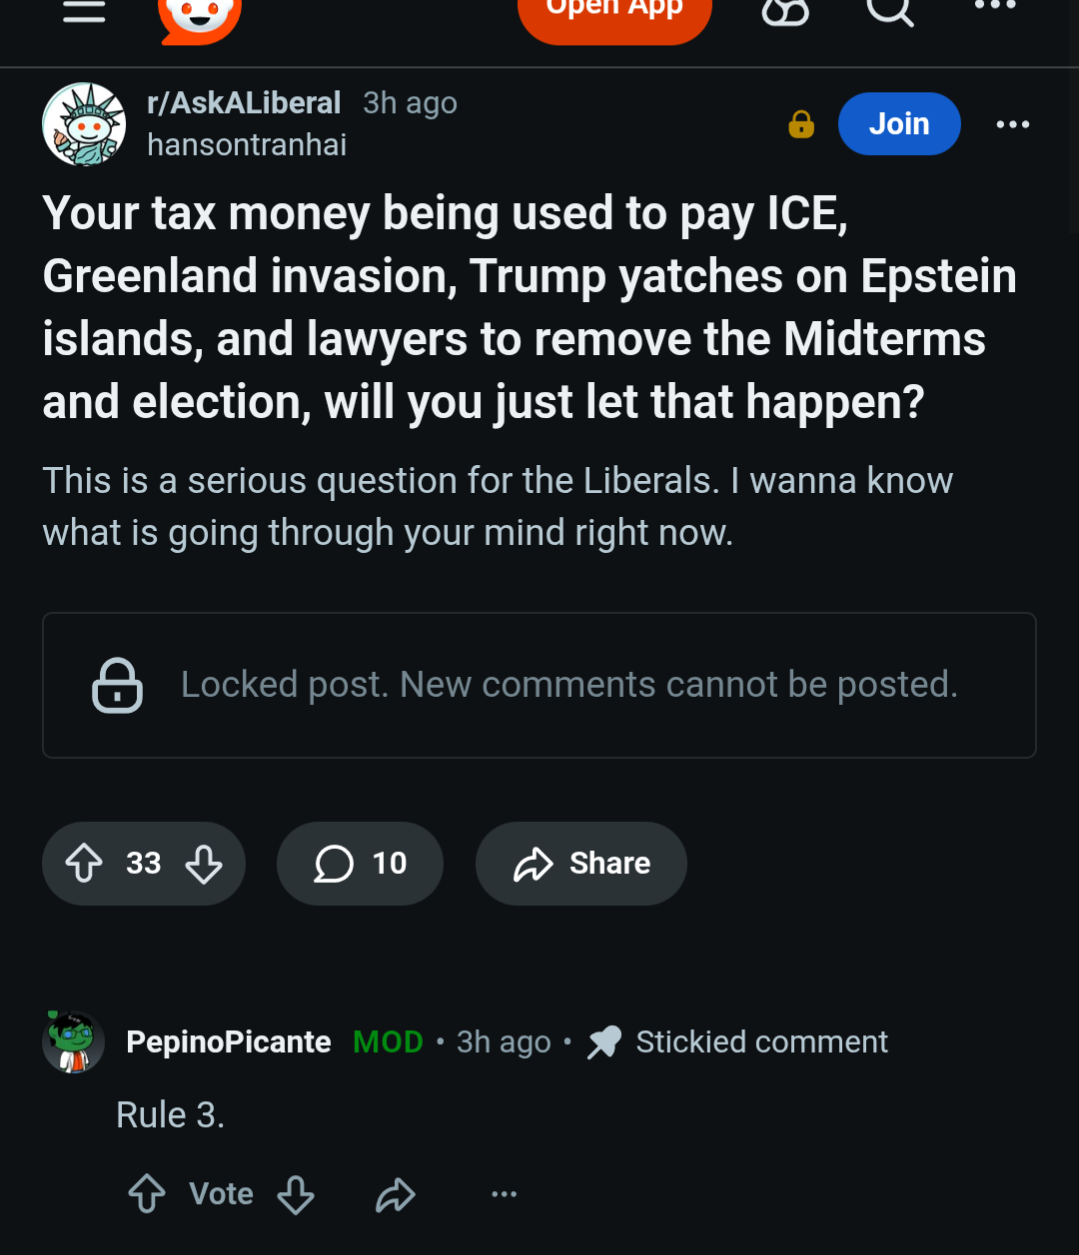Viewport: 1079px width, 1255px height.
Task: Open the search magnifier icon
Action: (x=889, y=10)
